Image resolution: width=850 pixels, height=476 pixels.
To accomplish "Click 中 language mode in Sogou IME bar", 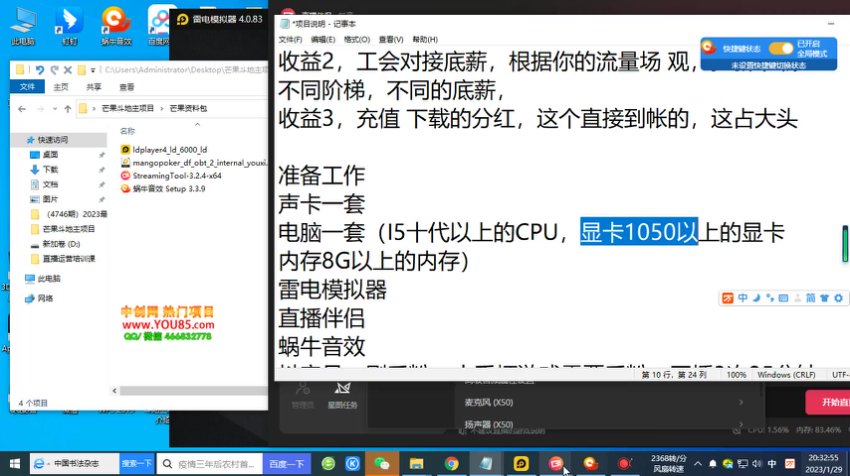I will tap(743, 298).
